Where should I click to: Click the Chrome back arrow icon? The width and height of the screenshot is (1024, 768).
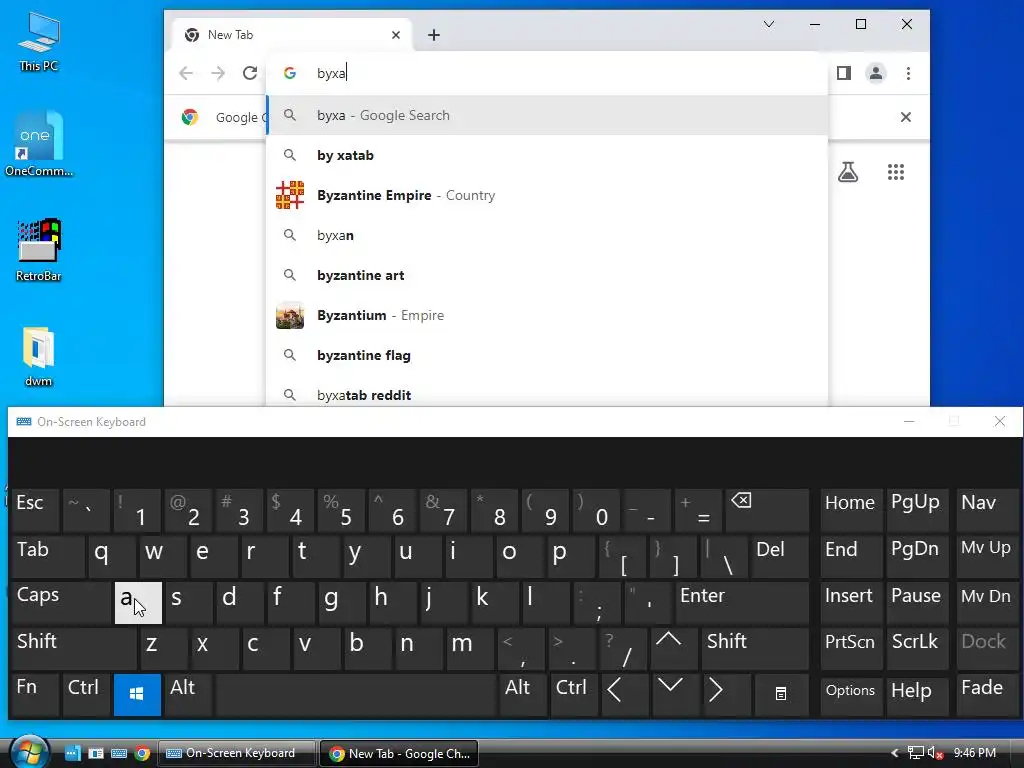click(186, 73)
